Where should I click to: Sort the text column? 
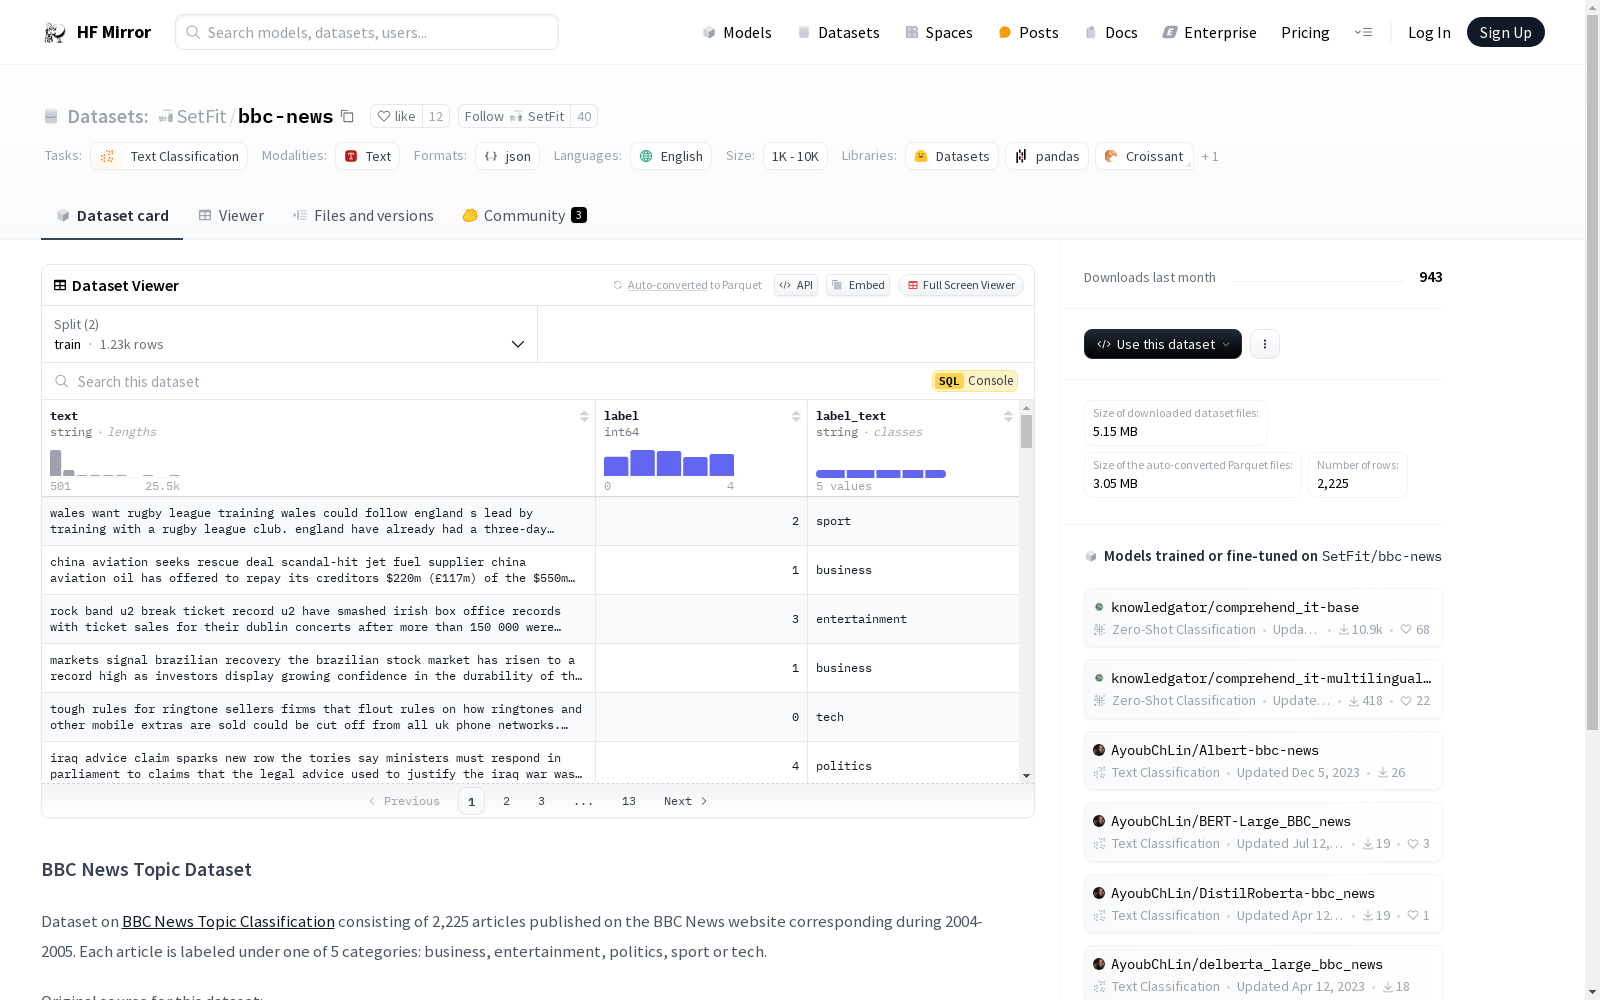pyautogui.click(x=584, y=416)
